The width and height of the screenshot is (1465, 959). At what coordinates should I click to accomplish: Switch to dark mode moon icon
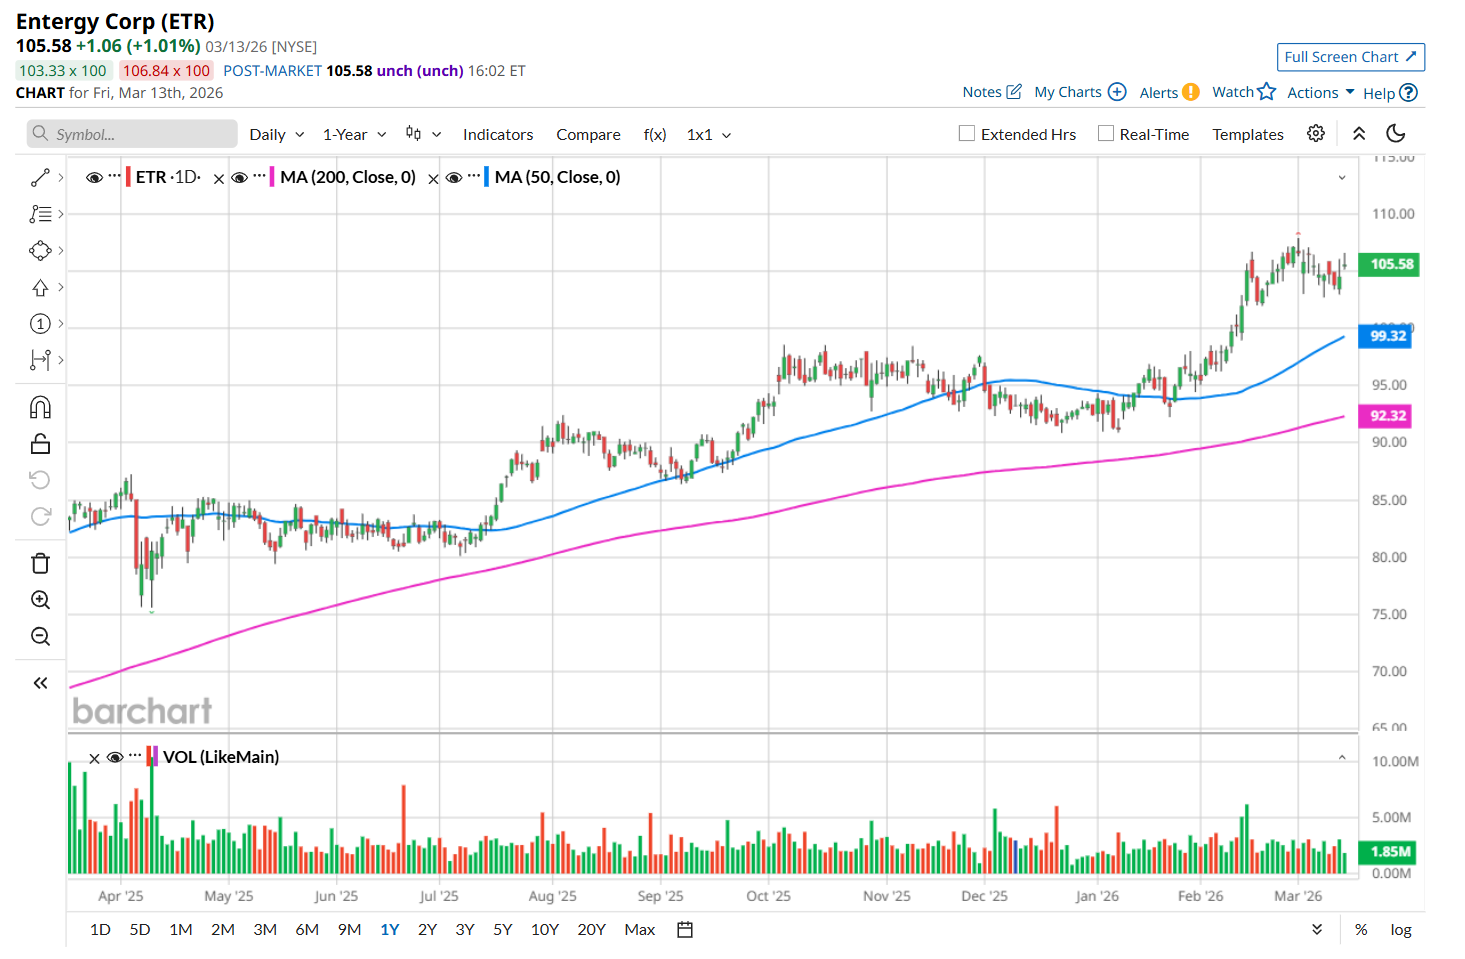click(1396, 134)
